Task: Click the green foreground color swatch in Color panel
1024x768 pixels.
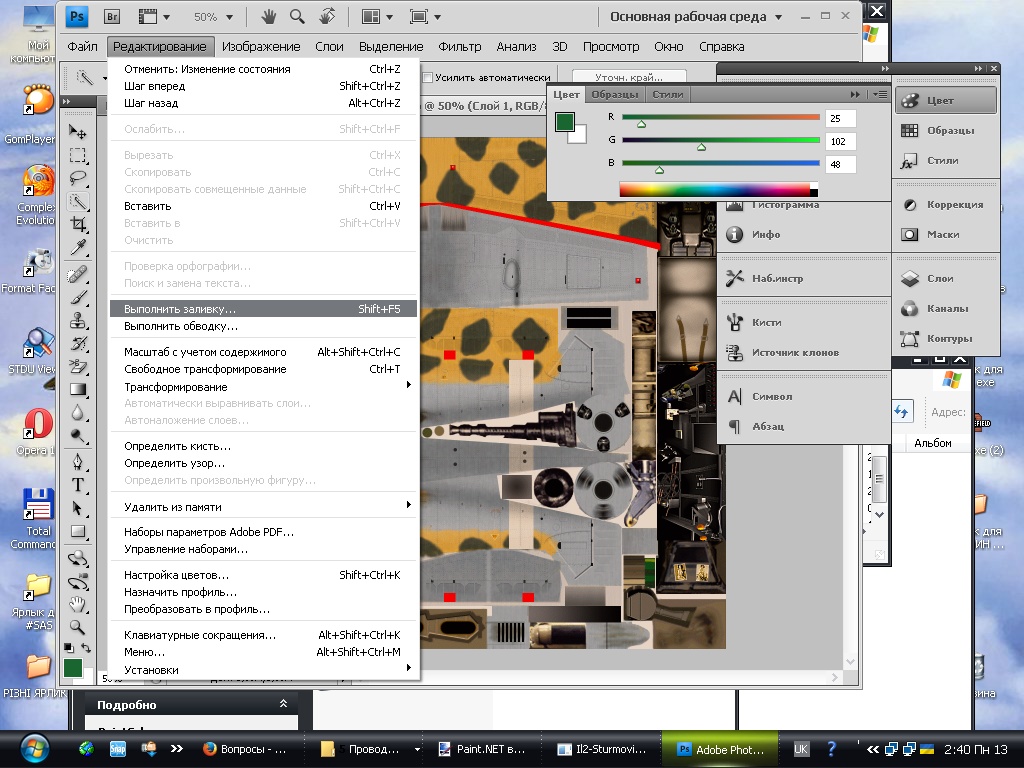Action: point(565,121)
